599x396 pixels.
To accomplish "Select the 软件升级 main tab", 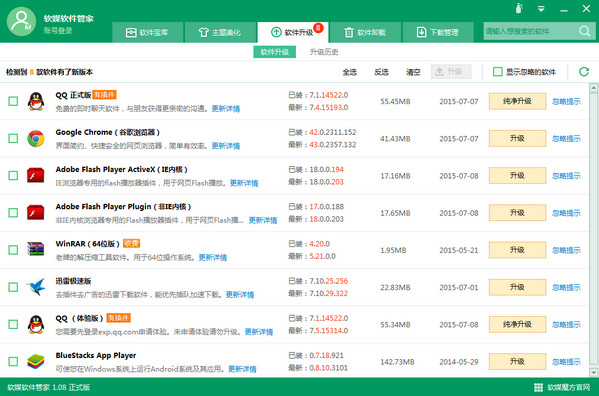I will point(293,32).
